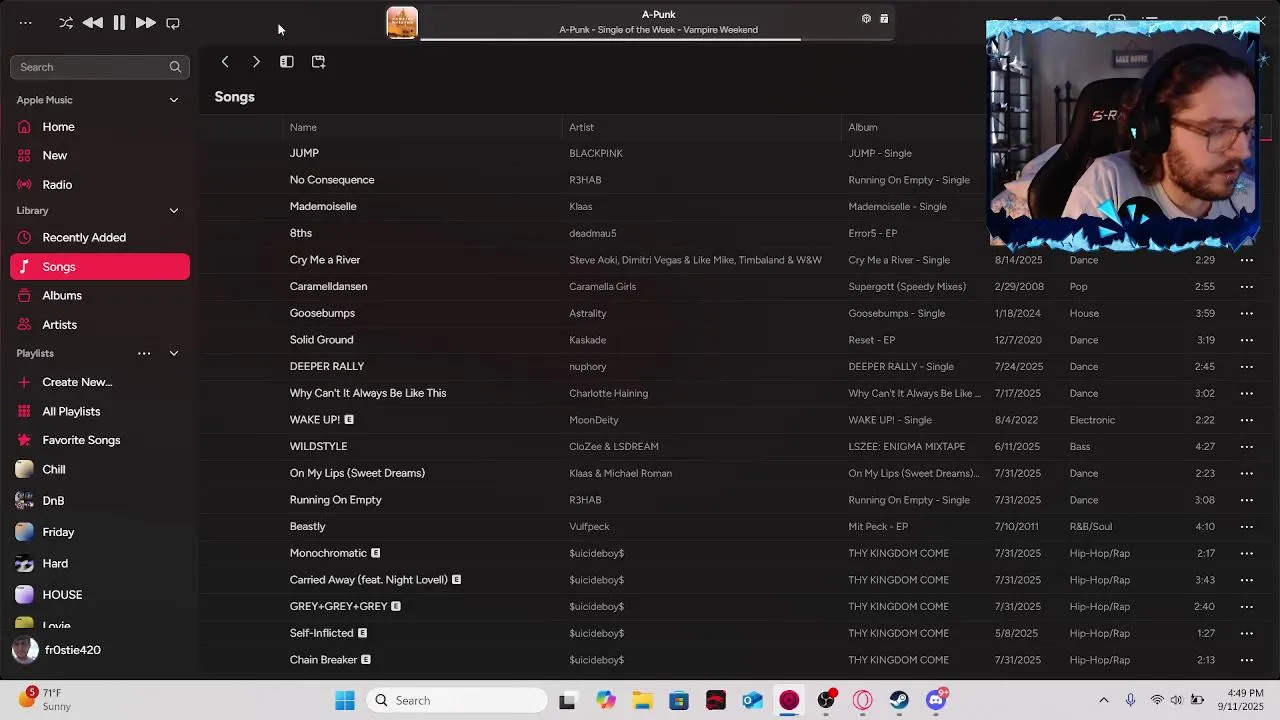Image resolution: width=1280 pixels, height=720 pixels.
Task: Open Discord from the taskbar
Action: 936,701
